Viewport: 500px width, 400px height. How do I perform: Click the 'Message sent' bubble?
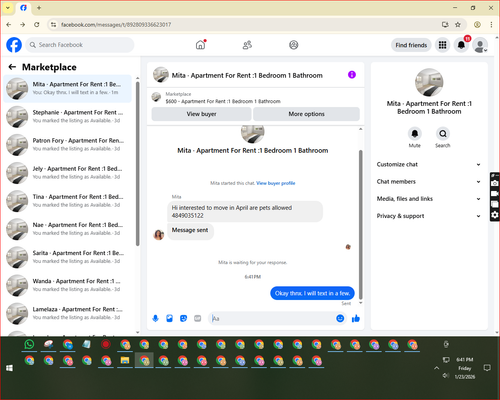pyautogui.click(x=190, y=230)
